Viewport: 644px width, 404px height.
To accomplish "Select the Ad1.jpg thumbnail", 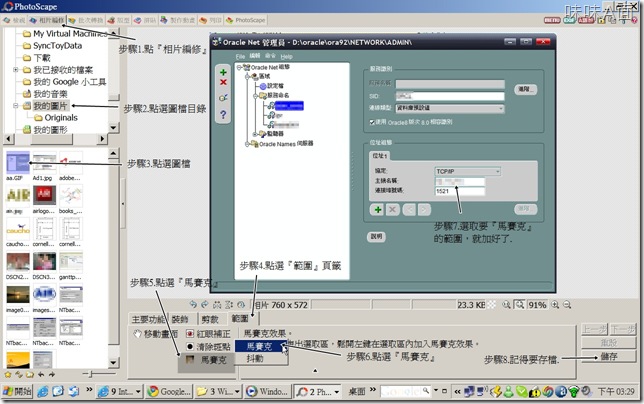I will click(x=44, y=163).
